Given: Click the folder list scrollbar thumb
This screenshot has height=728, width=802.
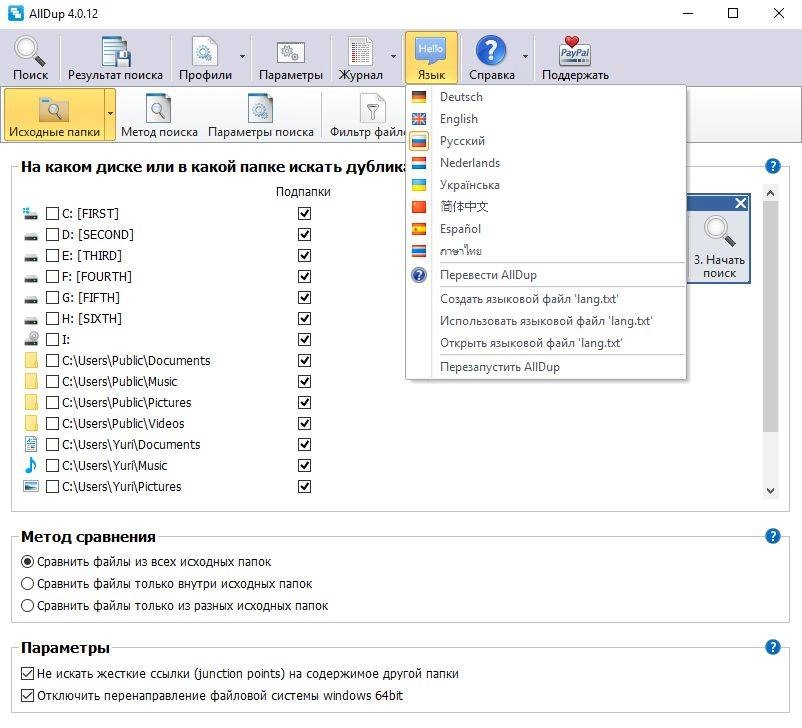Looking at the screenshot, I should 770,316.
